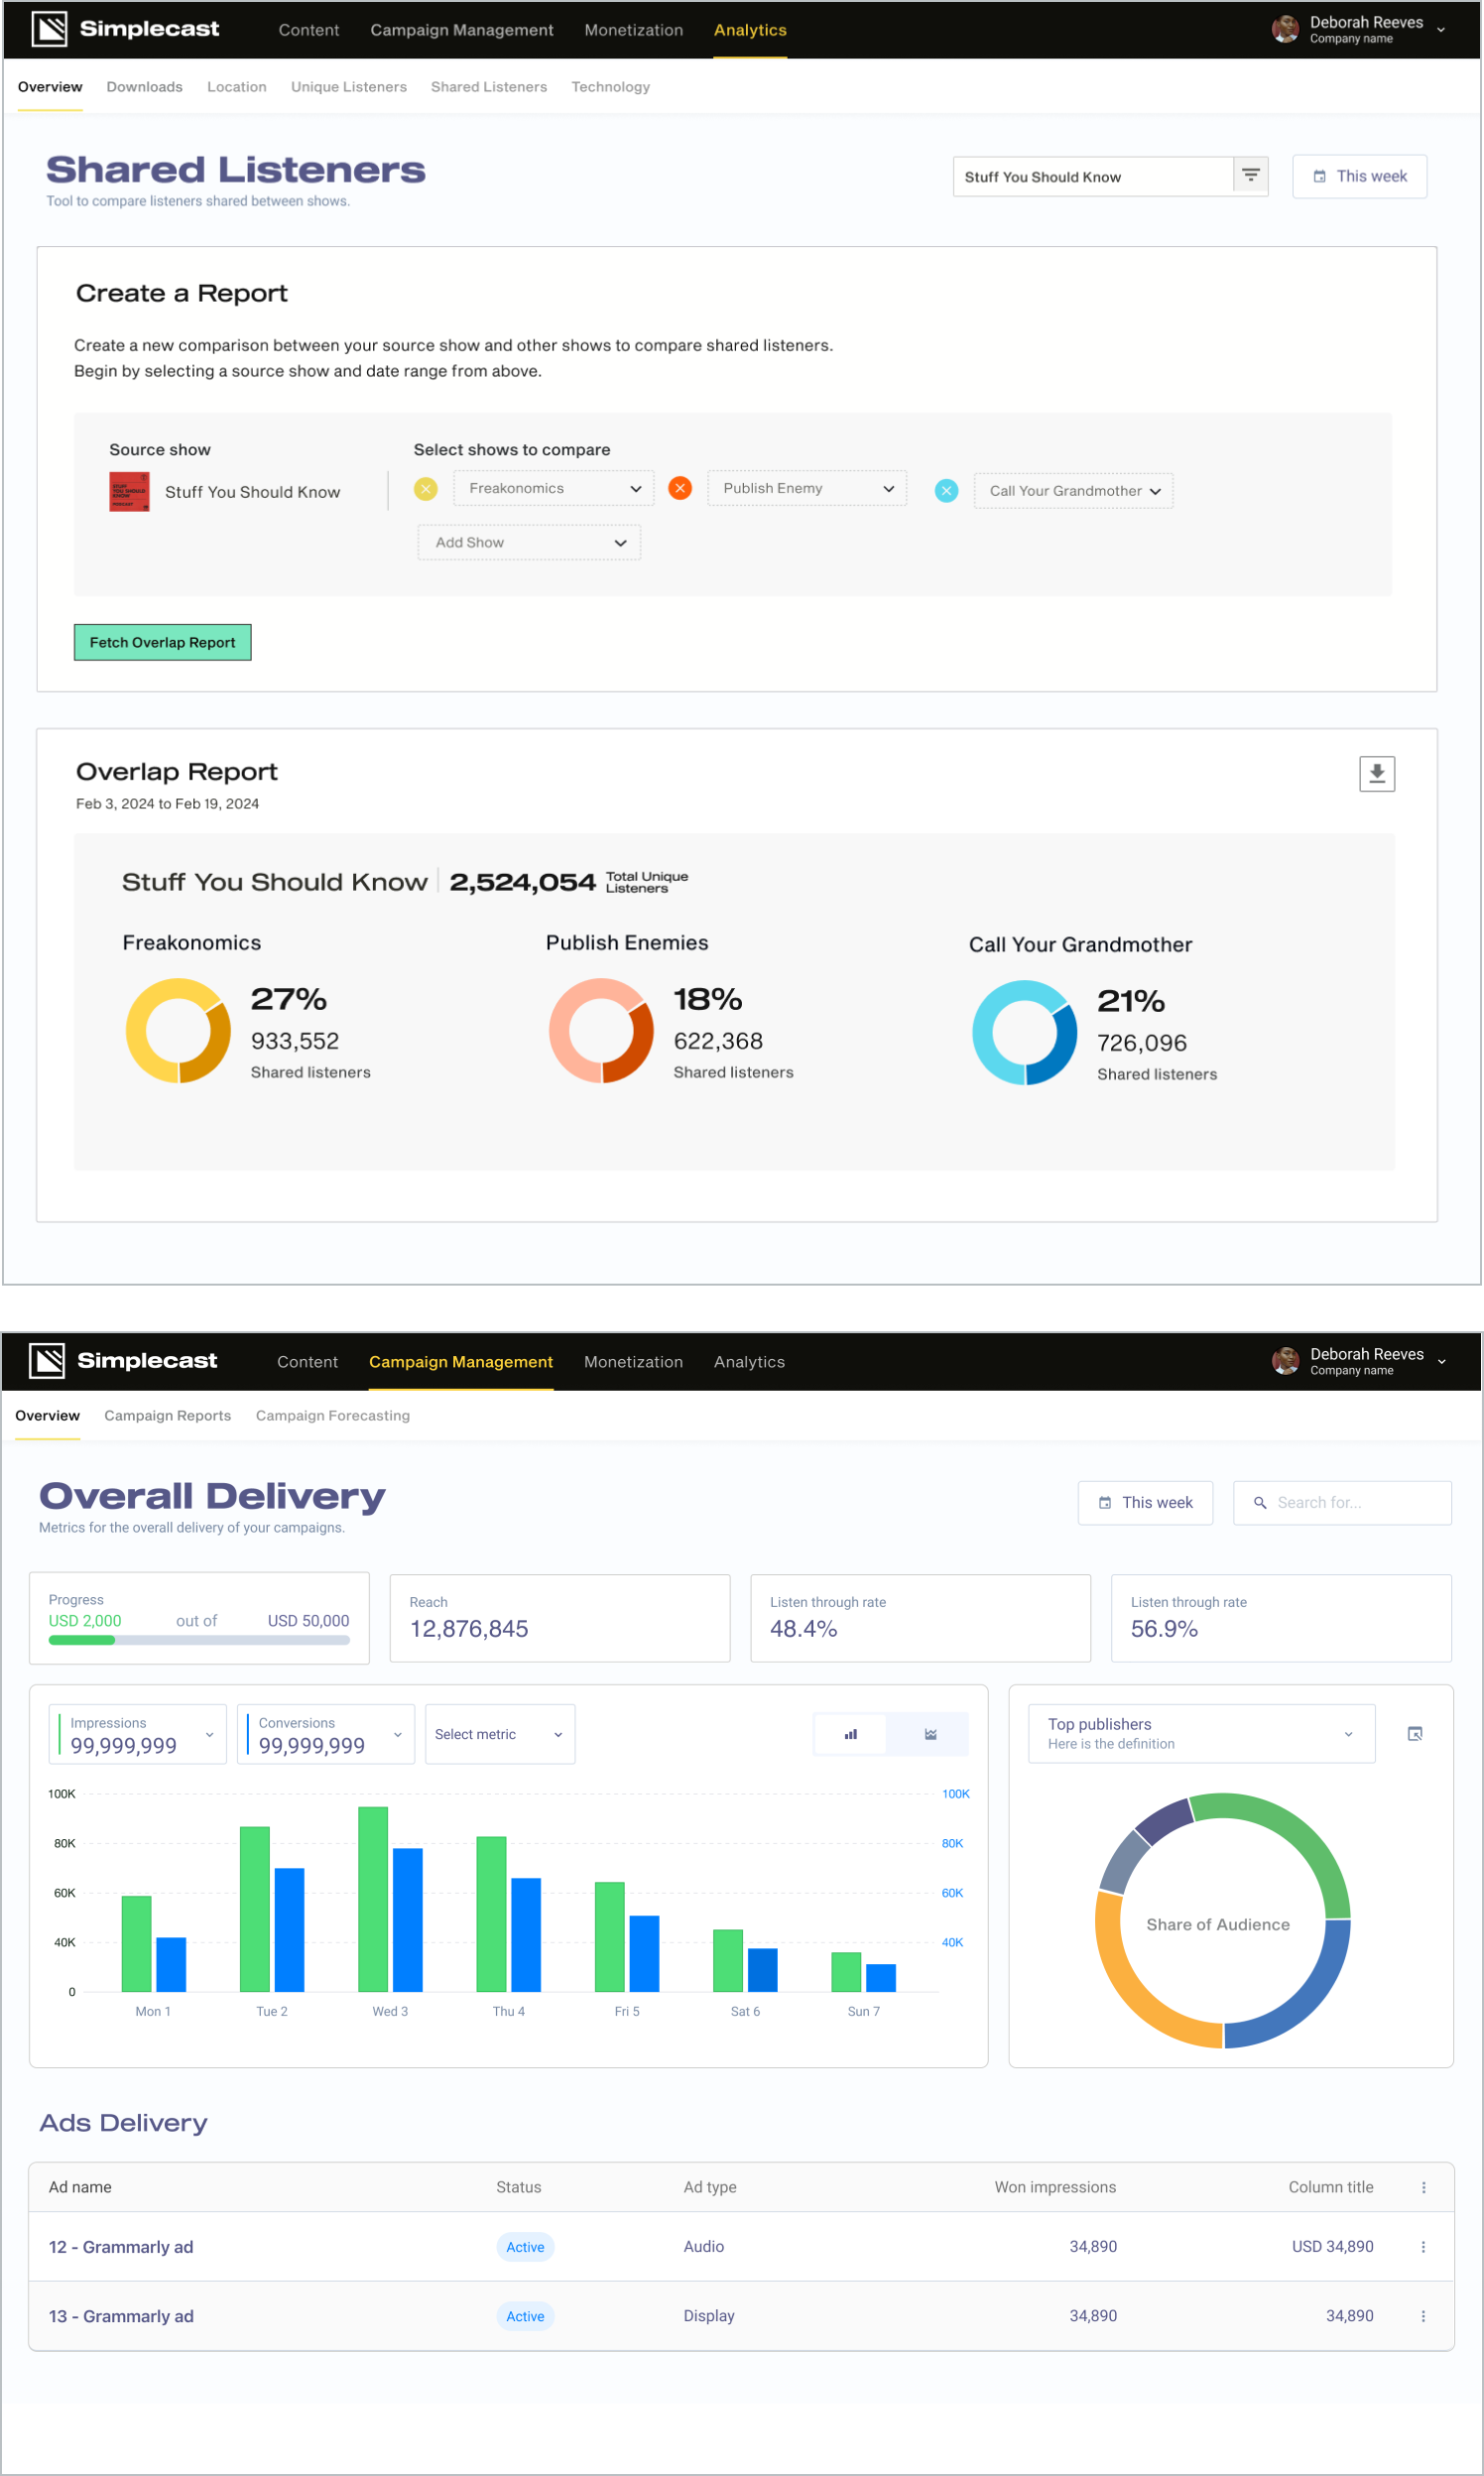
Task: Click the Stuff You Should Know show selector field
Action: coord(1093,176)
